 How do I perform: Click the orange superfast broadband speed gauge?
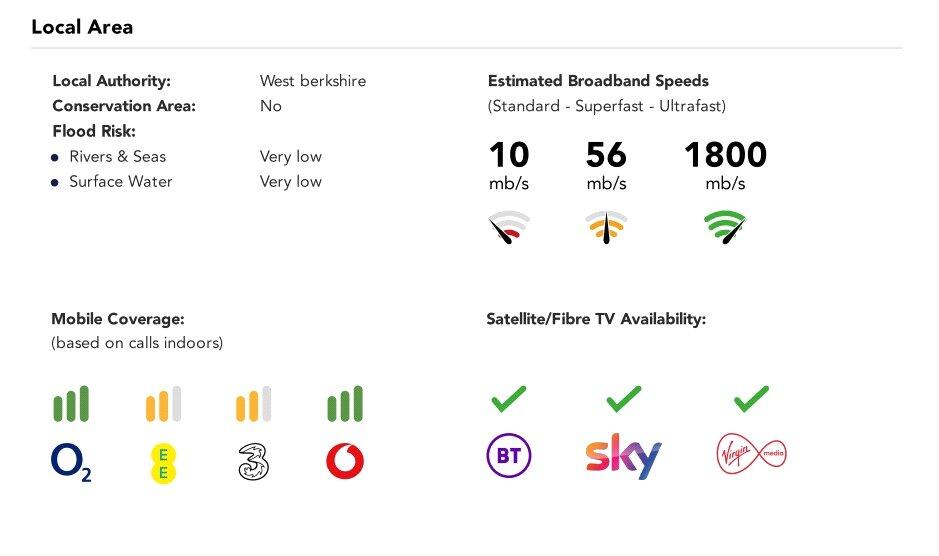point(606,228)
